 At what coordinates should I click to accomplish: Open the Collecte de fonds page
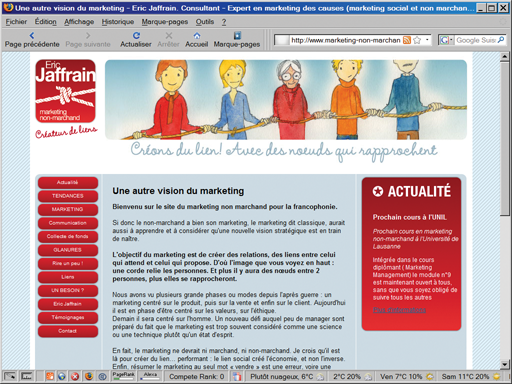coord(68,236)
